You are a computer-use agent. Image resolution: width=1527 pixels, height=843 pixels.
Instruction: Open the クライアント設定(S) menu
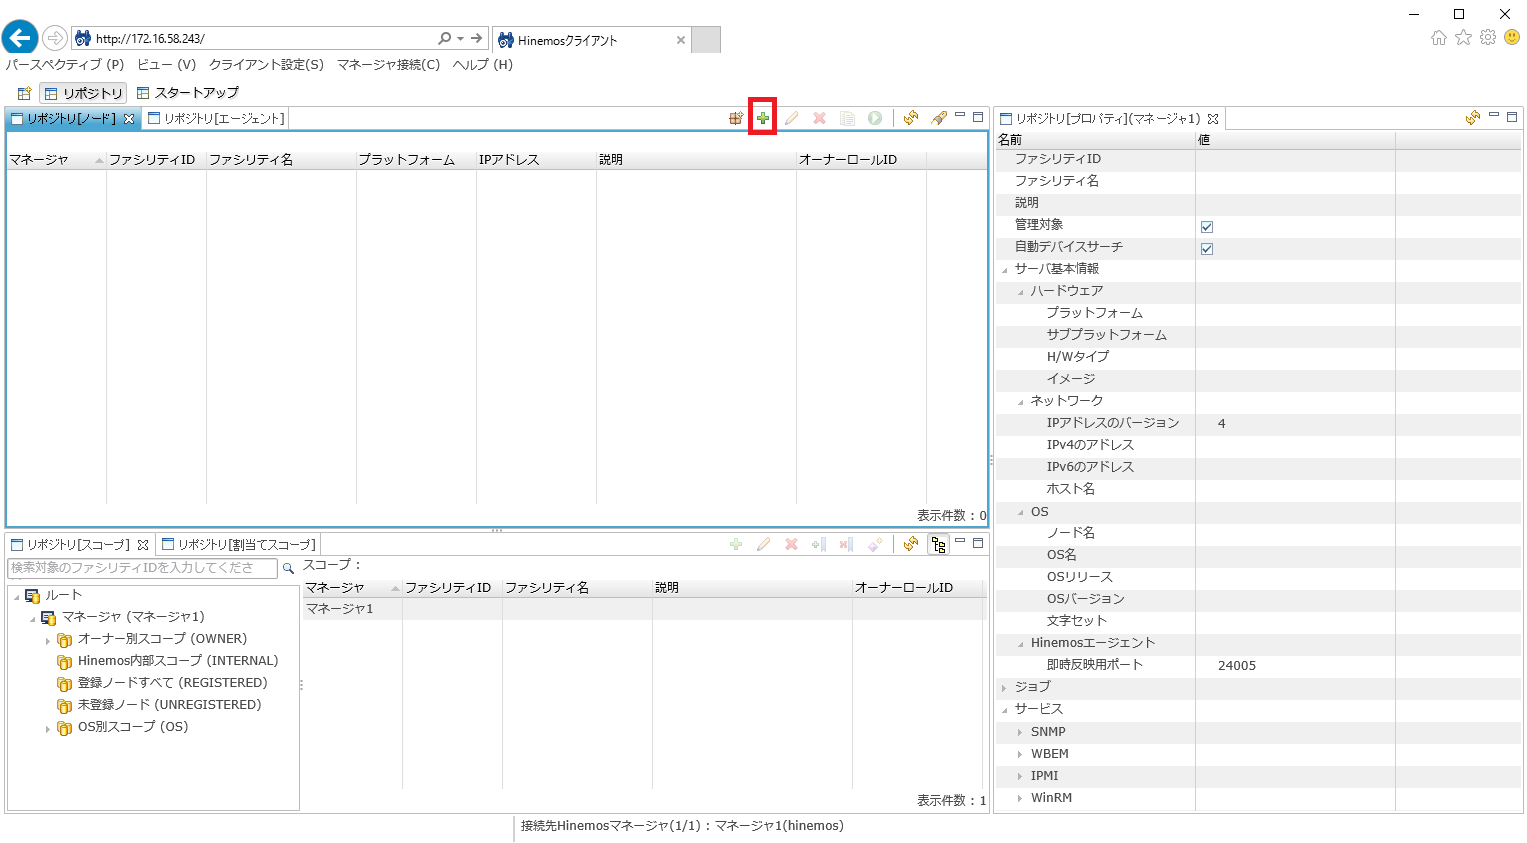coord(266,65)
